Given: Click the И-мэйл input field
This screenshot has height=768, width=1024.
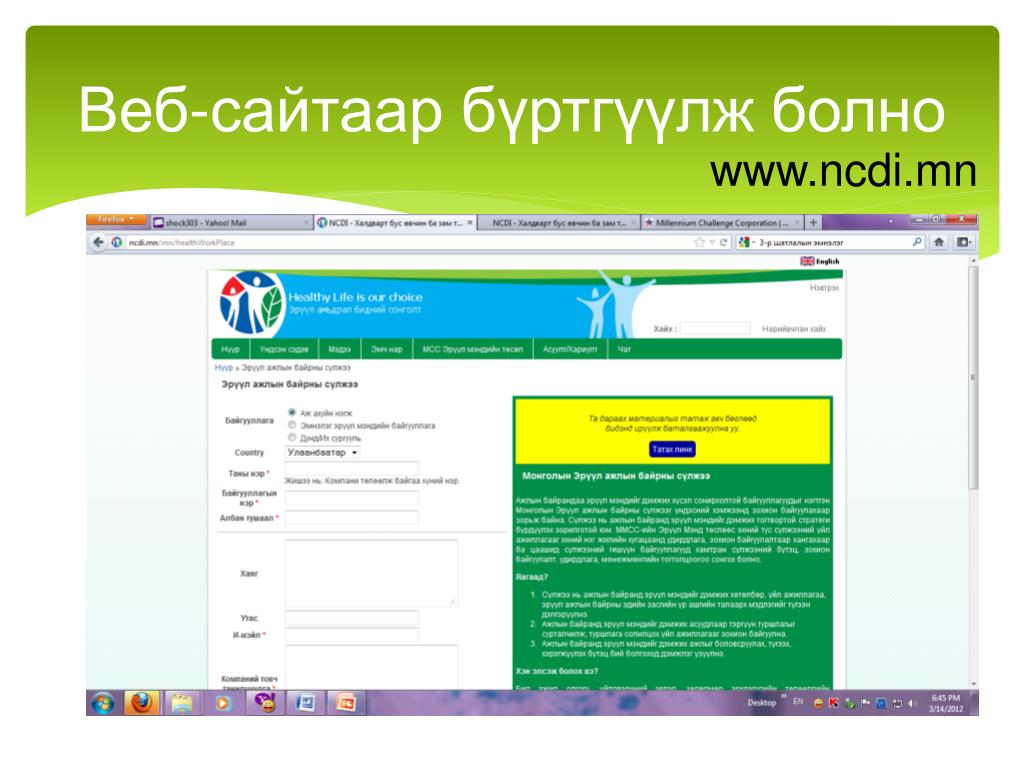Looking at the screenshot, I should (x=351, y=635).
